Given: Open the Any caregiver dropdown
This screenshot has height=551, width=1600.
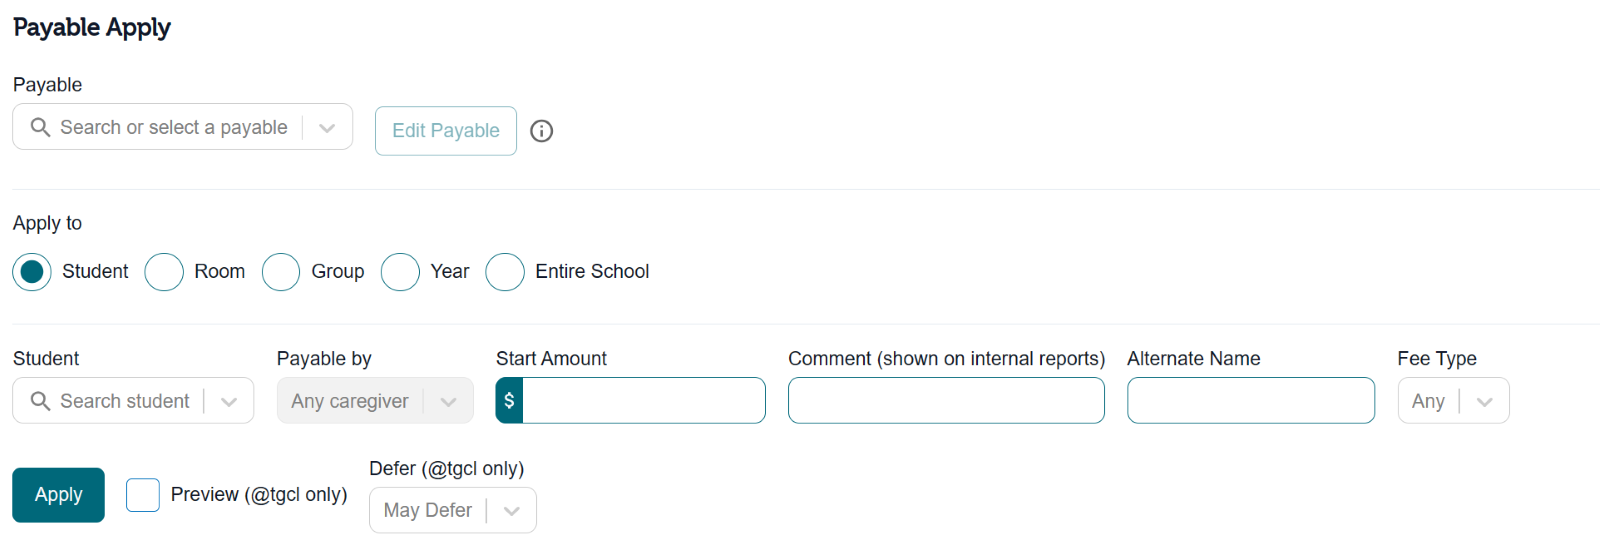Looking at the screenshot, I should [375, 401].
